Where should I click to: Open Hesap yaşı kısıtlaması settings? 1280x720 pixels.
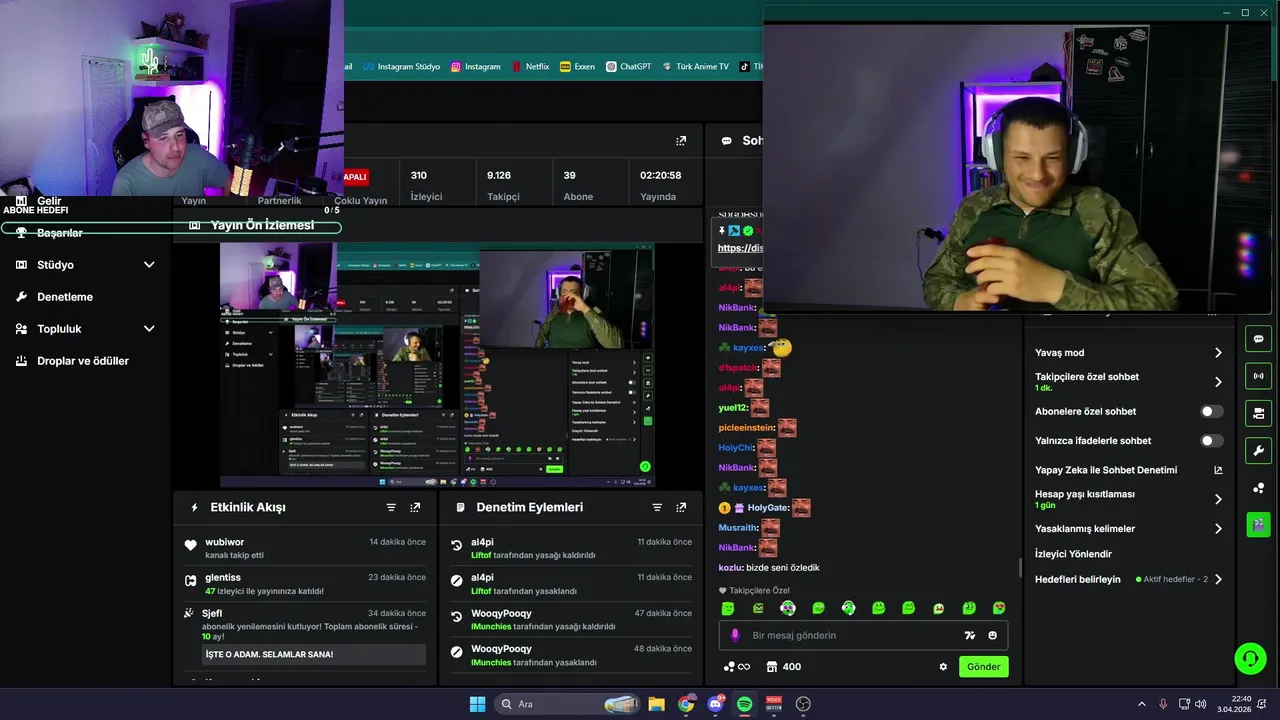[x=1128, y=499]
